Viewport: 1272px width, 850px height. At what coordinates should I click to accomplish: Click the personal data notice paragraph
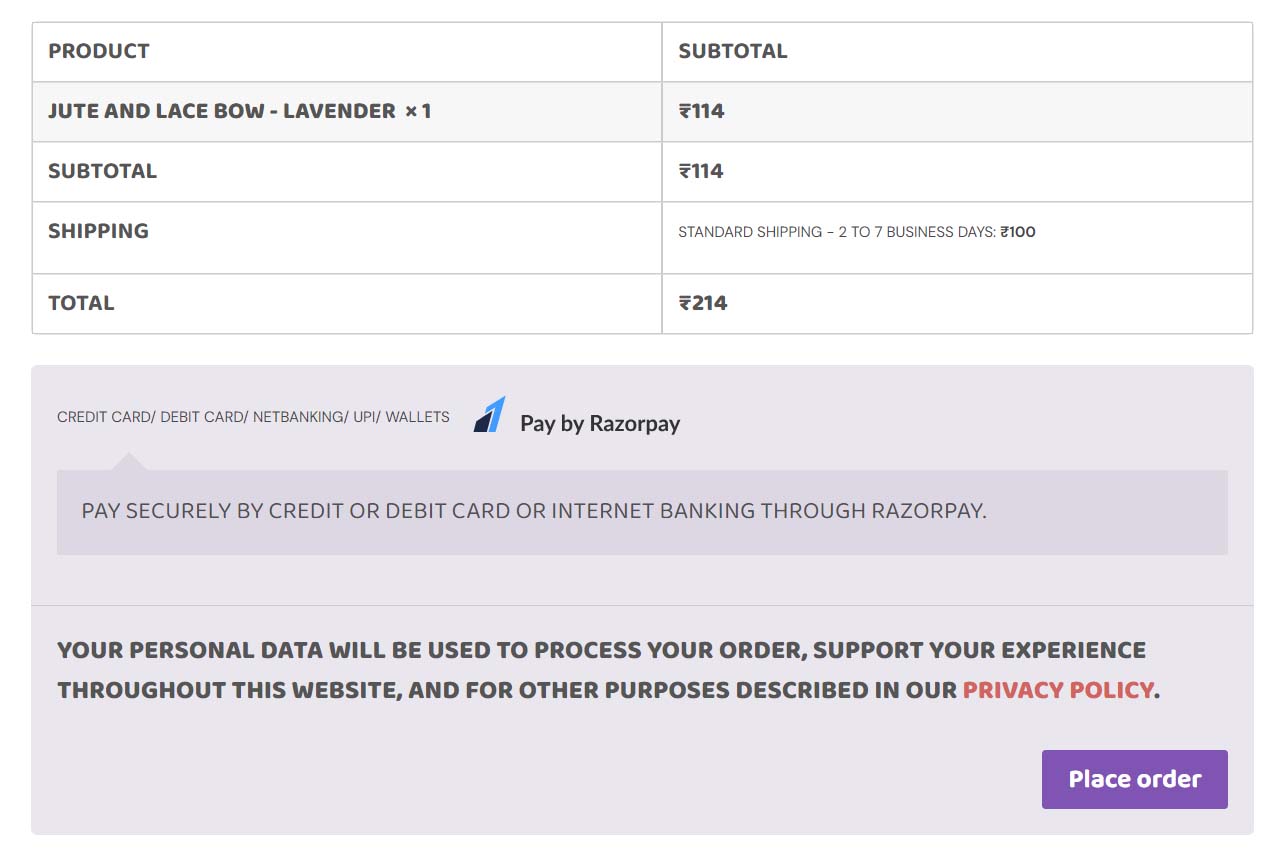(607, 670)
